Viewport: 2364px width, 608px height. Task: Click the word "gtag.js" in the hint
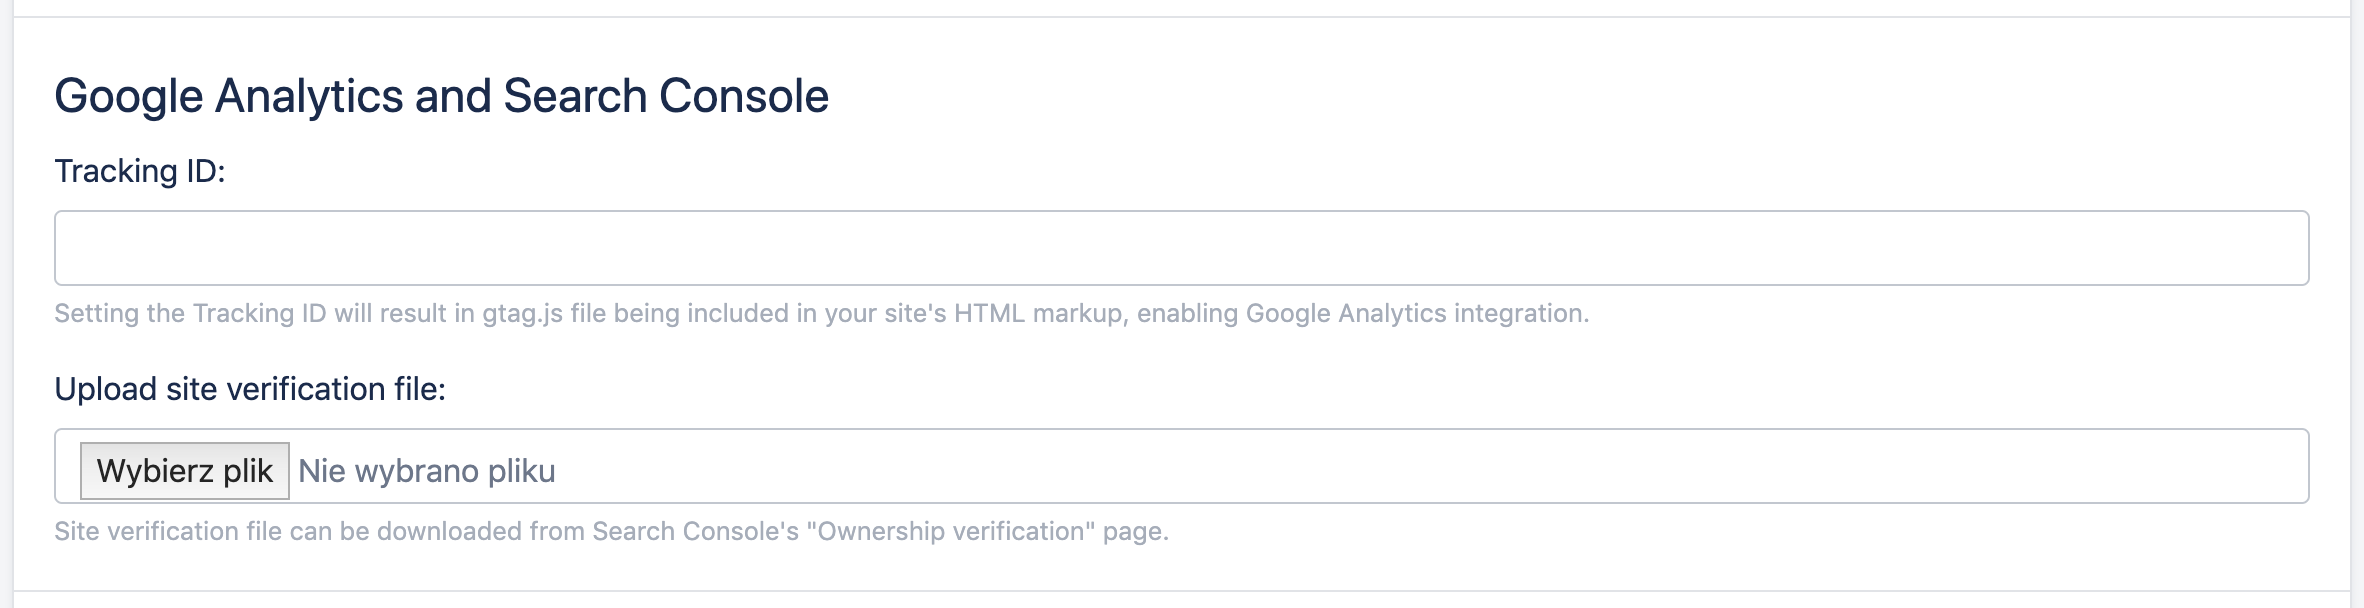pos(522,314)
